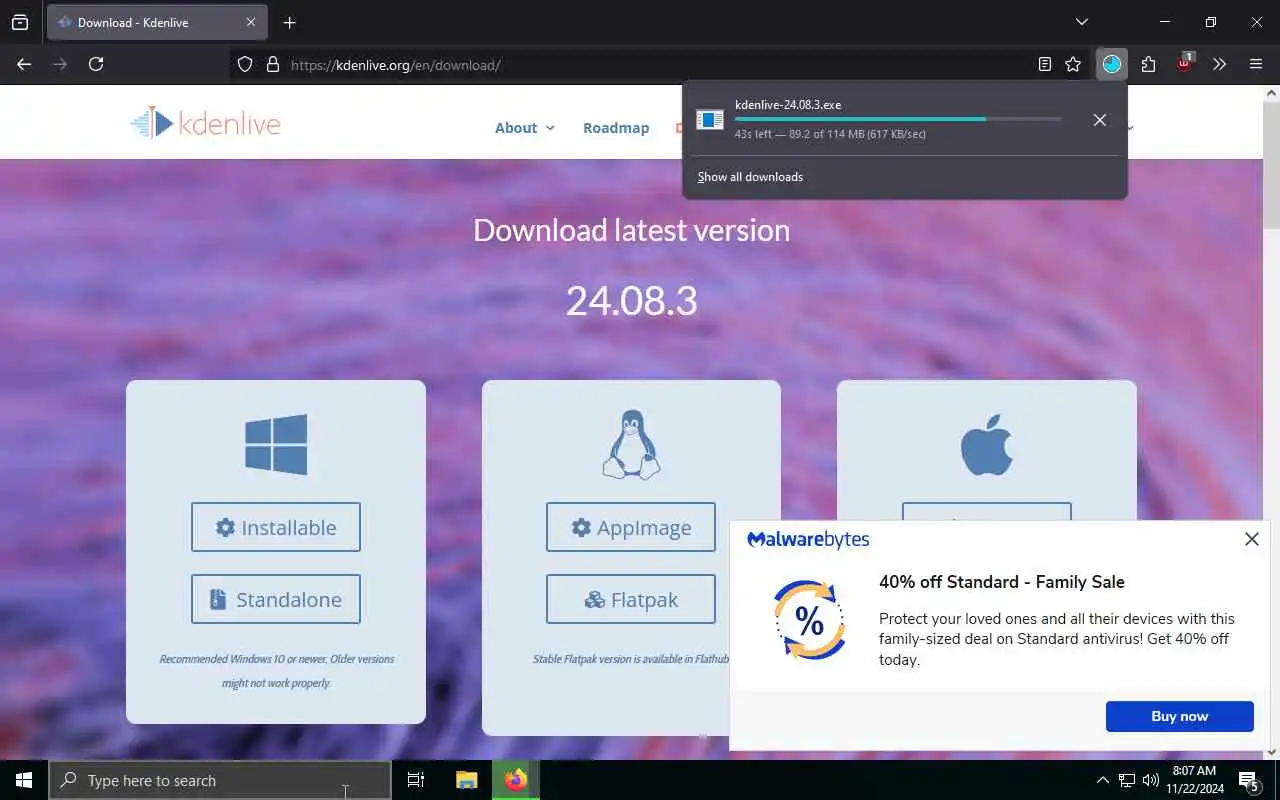Click the site padlock security icon
Viewport: 1280px width, 800px height.
[272, 64]
